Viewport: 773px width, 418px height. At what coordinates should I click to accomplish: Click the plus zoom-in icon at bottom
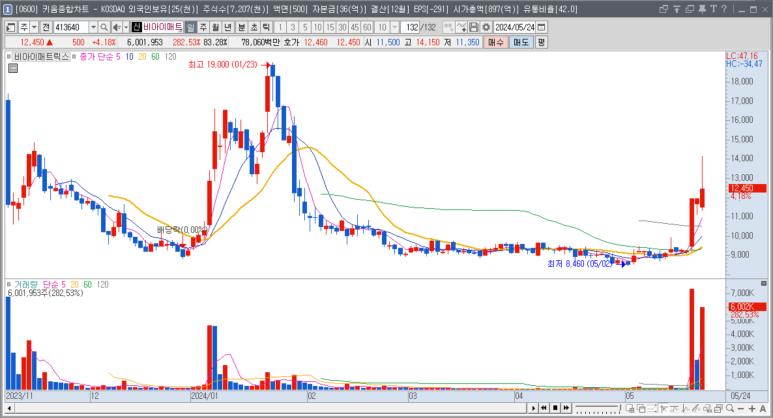pos(752,409)
